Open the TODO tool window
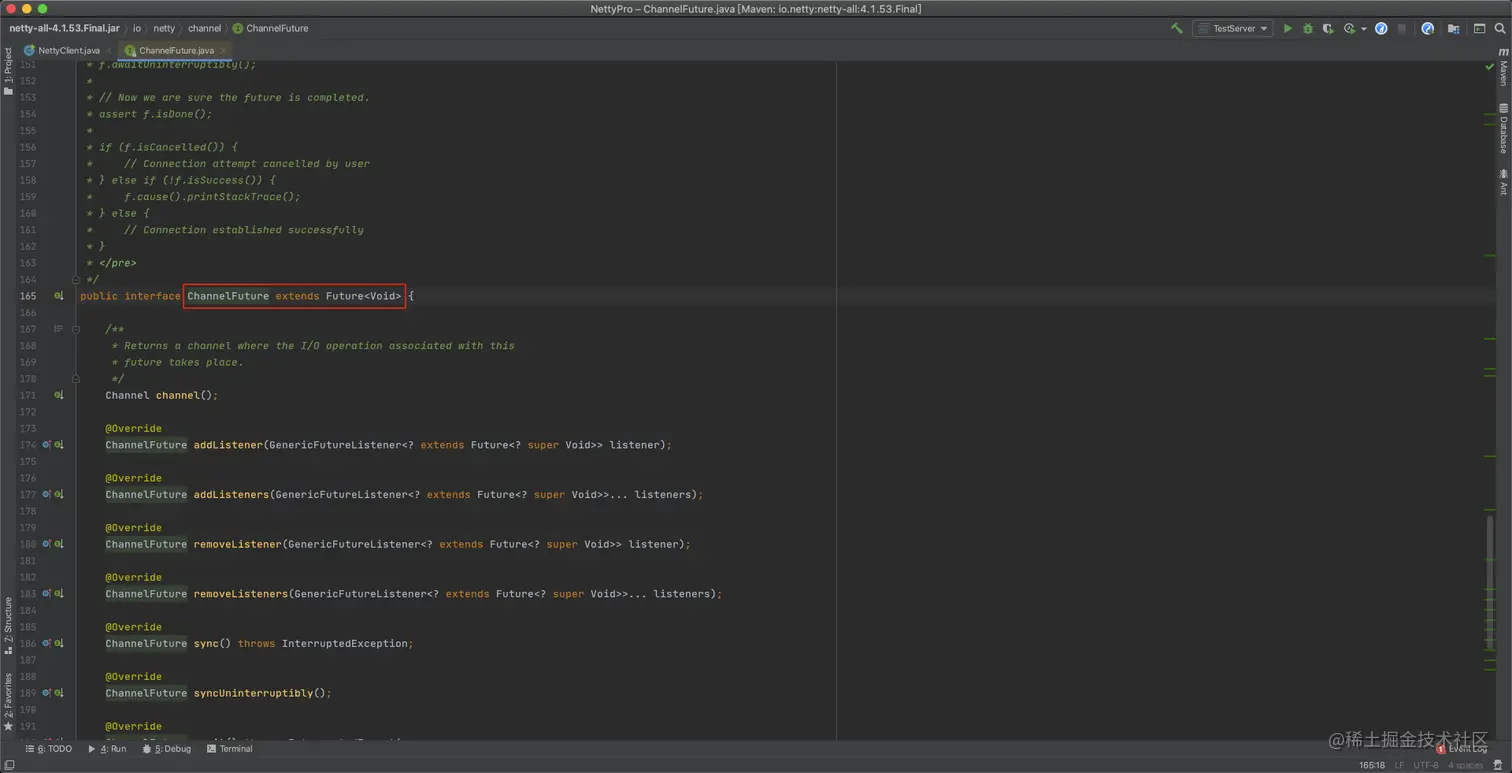The image size is (1512, 773). (x=49, y=749)
